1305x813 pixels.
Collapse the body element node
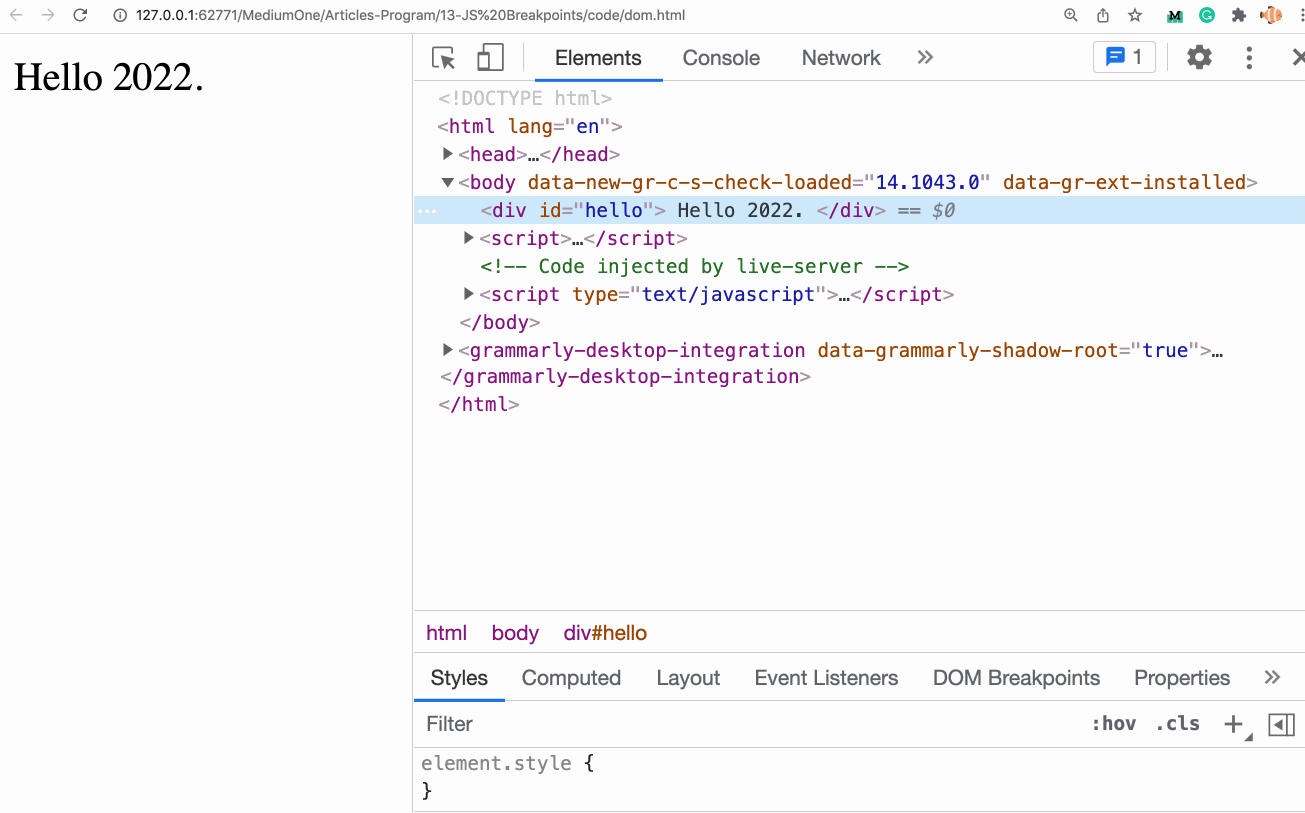(x=448, y=182)
